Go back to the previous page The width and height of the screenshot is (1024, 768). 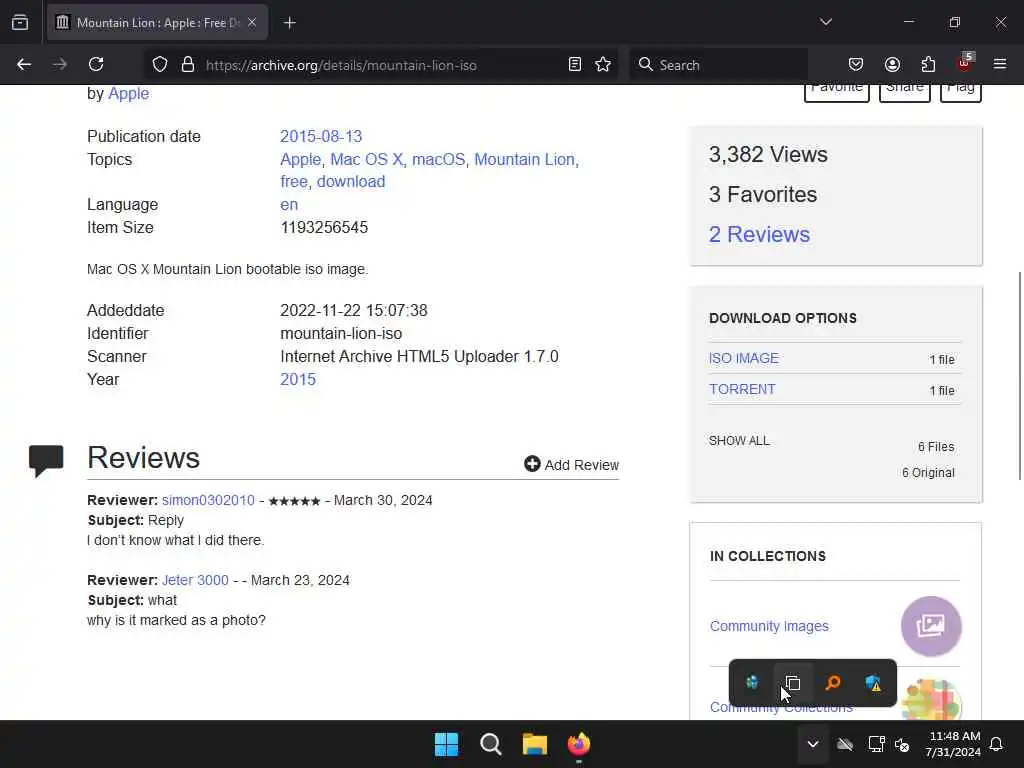24,64
